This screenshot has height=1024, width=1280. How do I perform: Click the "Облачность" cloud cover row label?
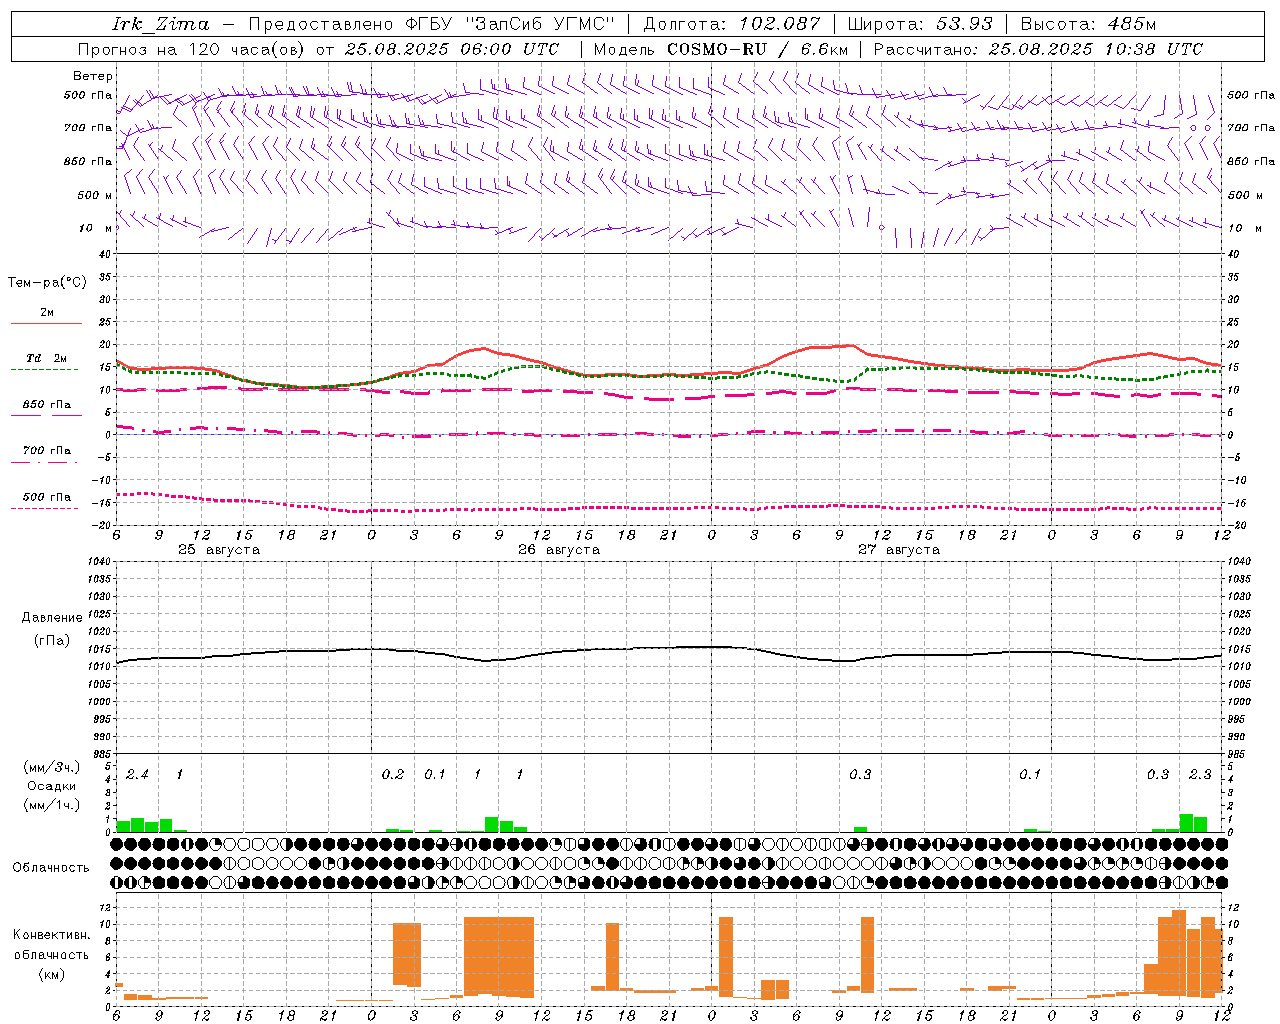(x=51, y=868)
